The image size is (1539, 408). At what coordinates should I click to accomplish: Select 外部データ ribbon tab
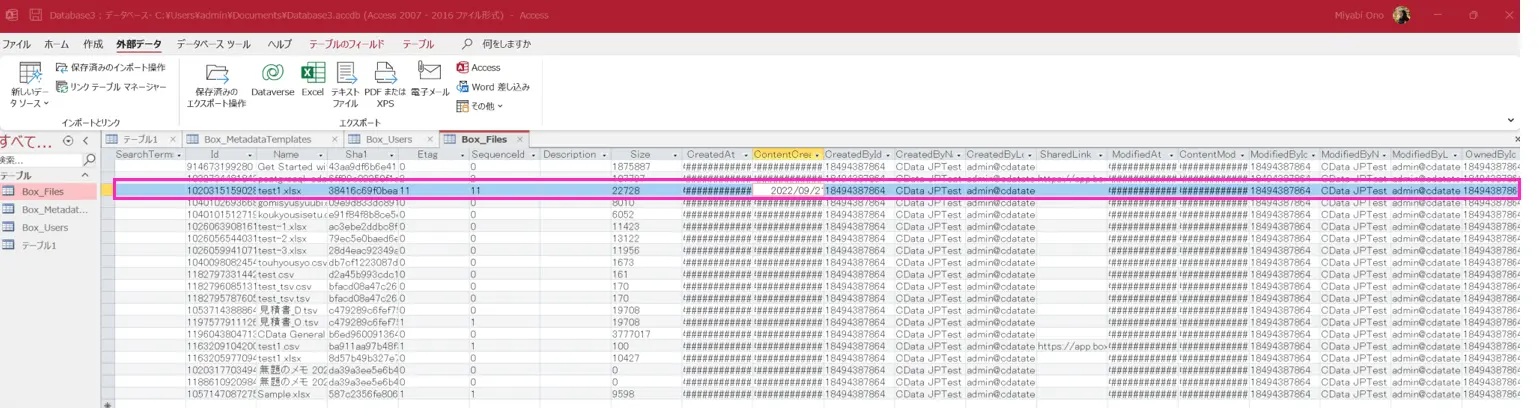[x=138, y=44]
